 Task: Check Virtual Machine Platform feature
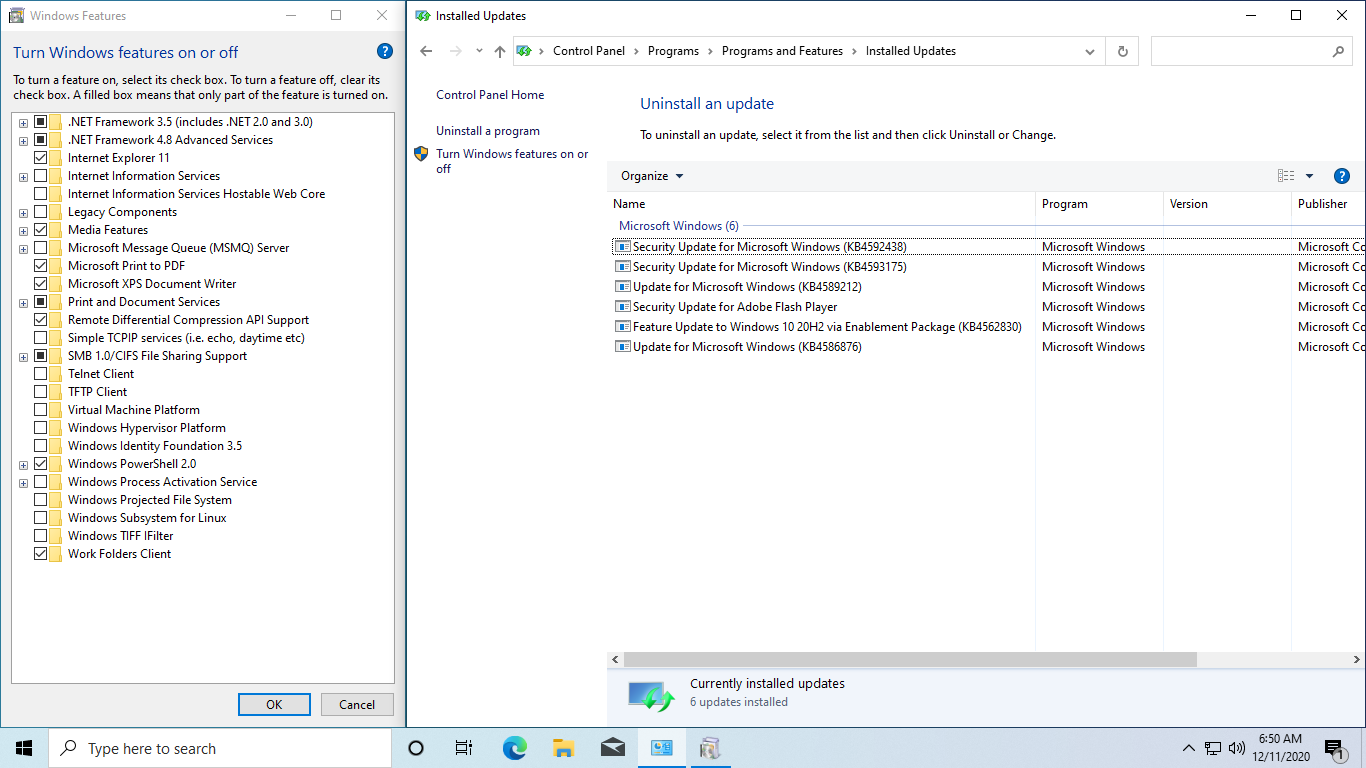[x=41, y=410]
